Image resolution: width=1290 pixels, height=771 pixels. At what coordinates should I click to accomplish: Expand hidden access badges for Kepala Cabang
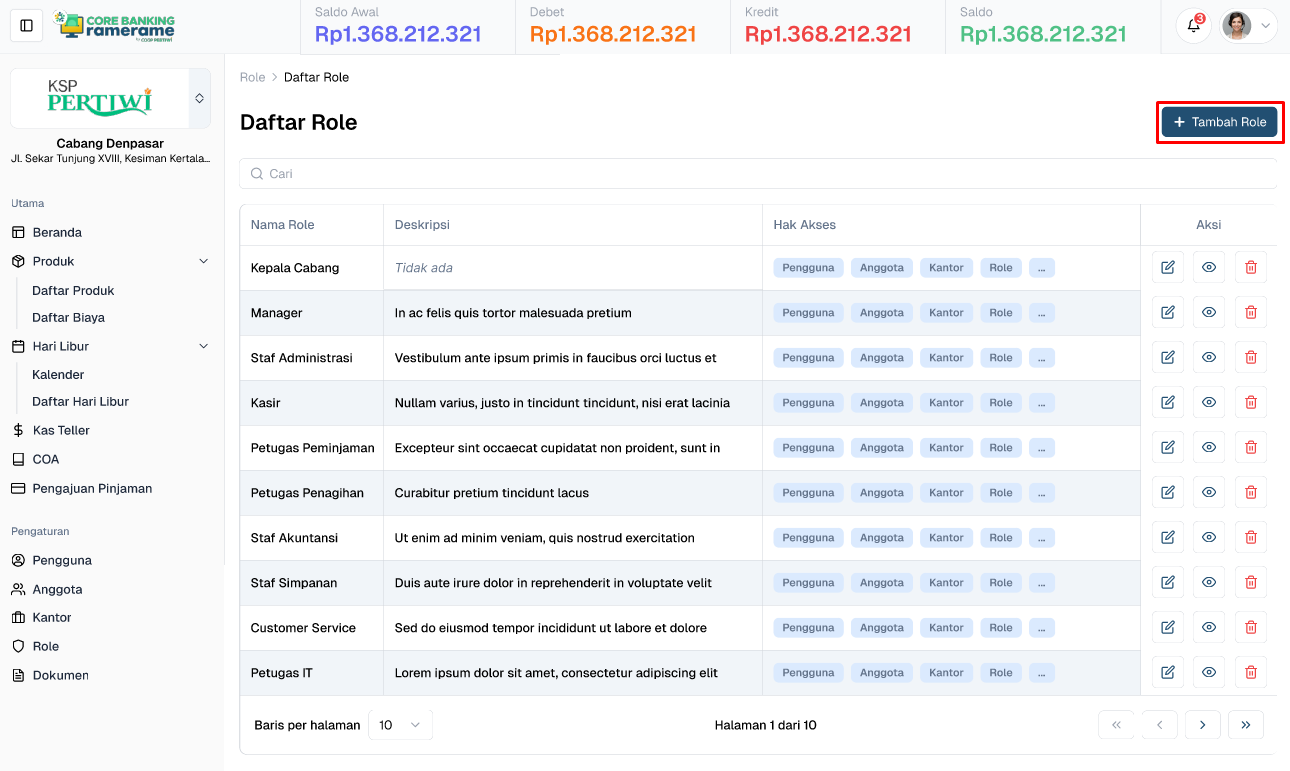click(1041, 267)
